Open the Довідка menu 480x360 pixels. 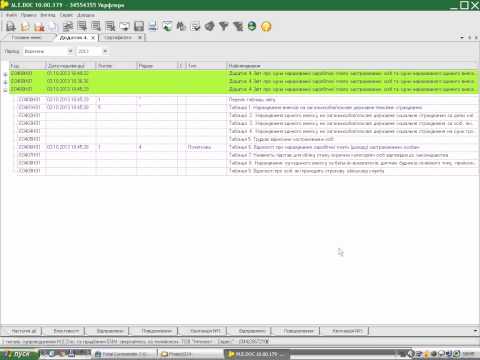point(86,15)
